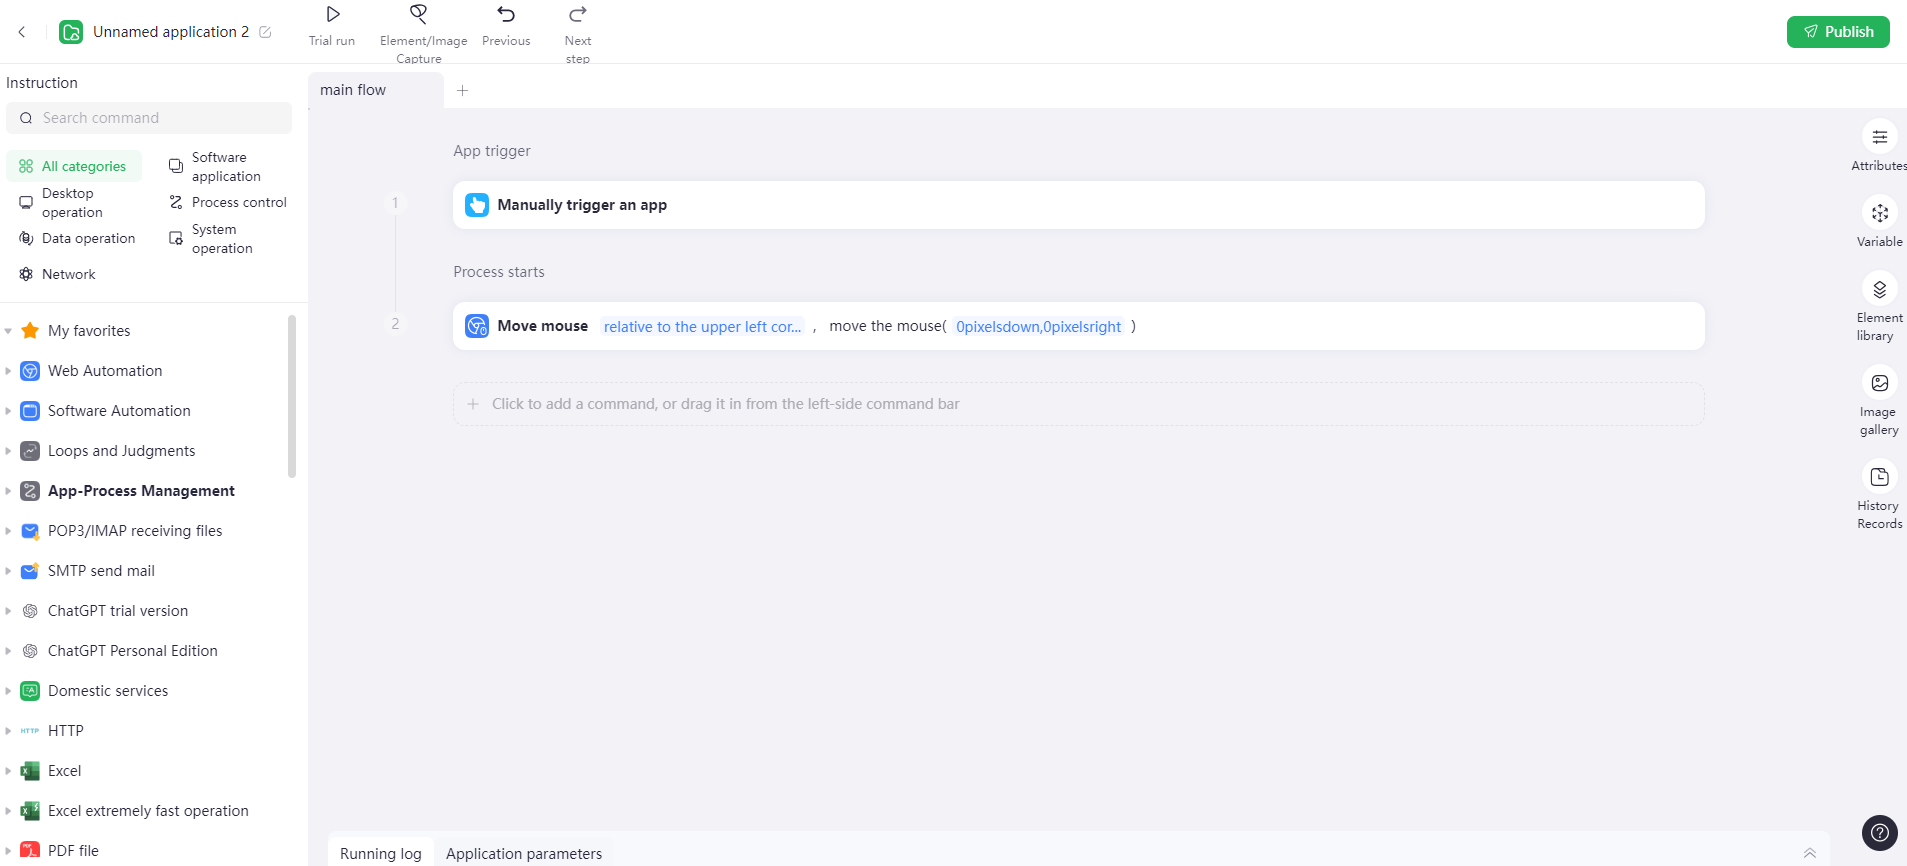Select the Manually trigger an app step

(1078, 205)
